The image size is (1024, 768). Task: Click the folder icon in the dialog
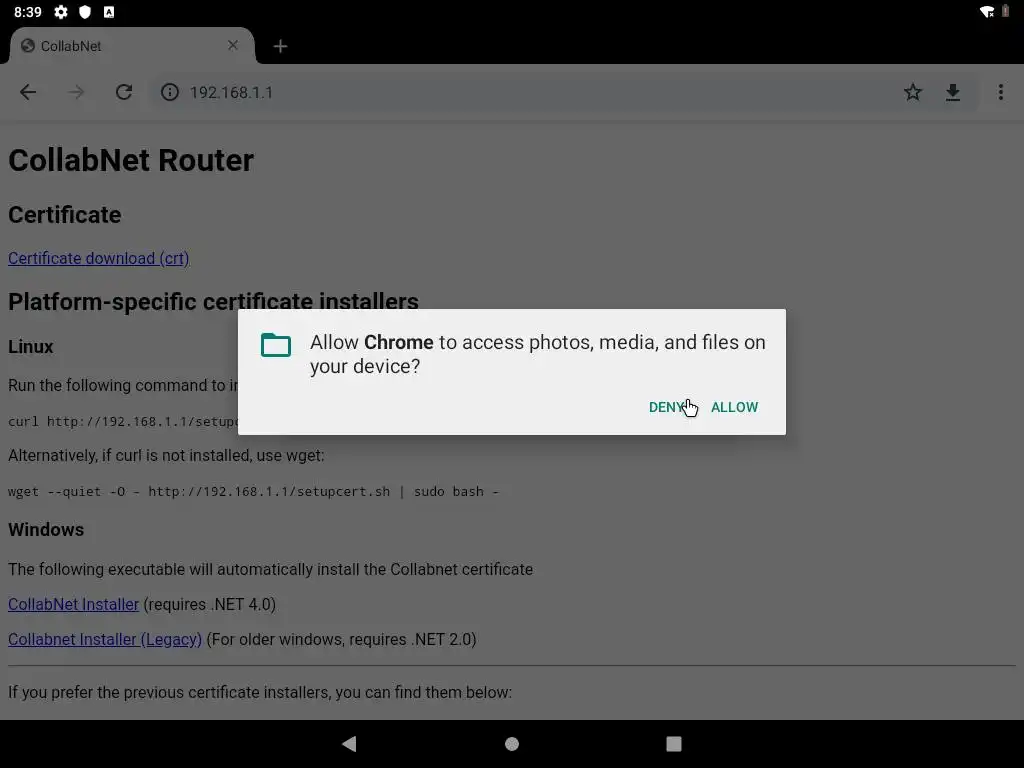pyautogui.click(x=276, y=345)
